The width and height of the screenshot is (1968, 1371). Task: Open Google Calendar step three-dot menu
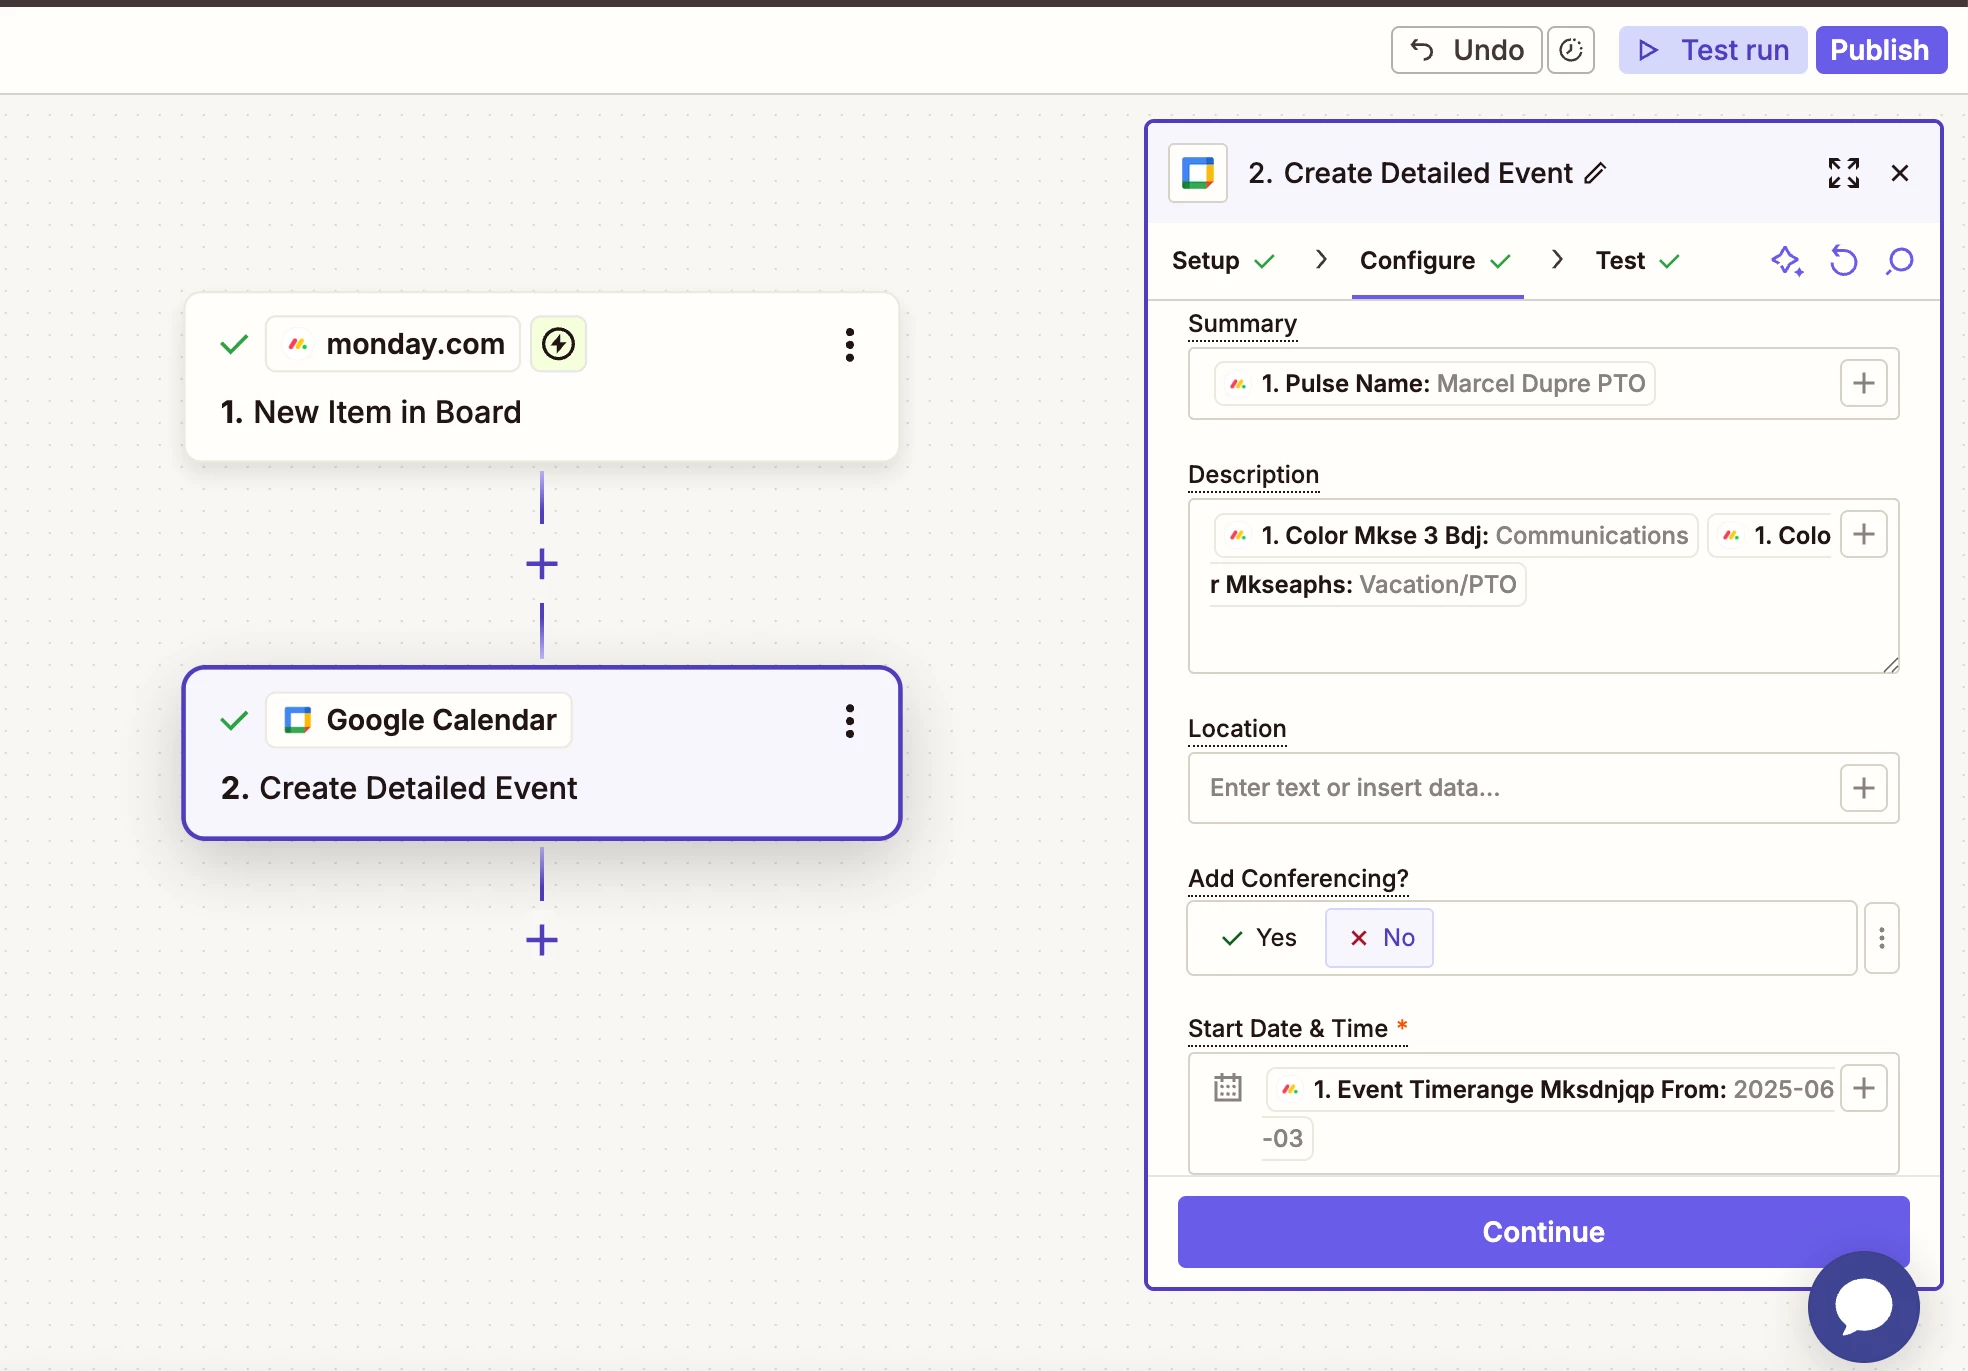point(850,721)
